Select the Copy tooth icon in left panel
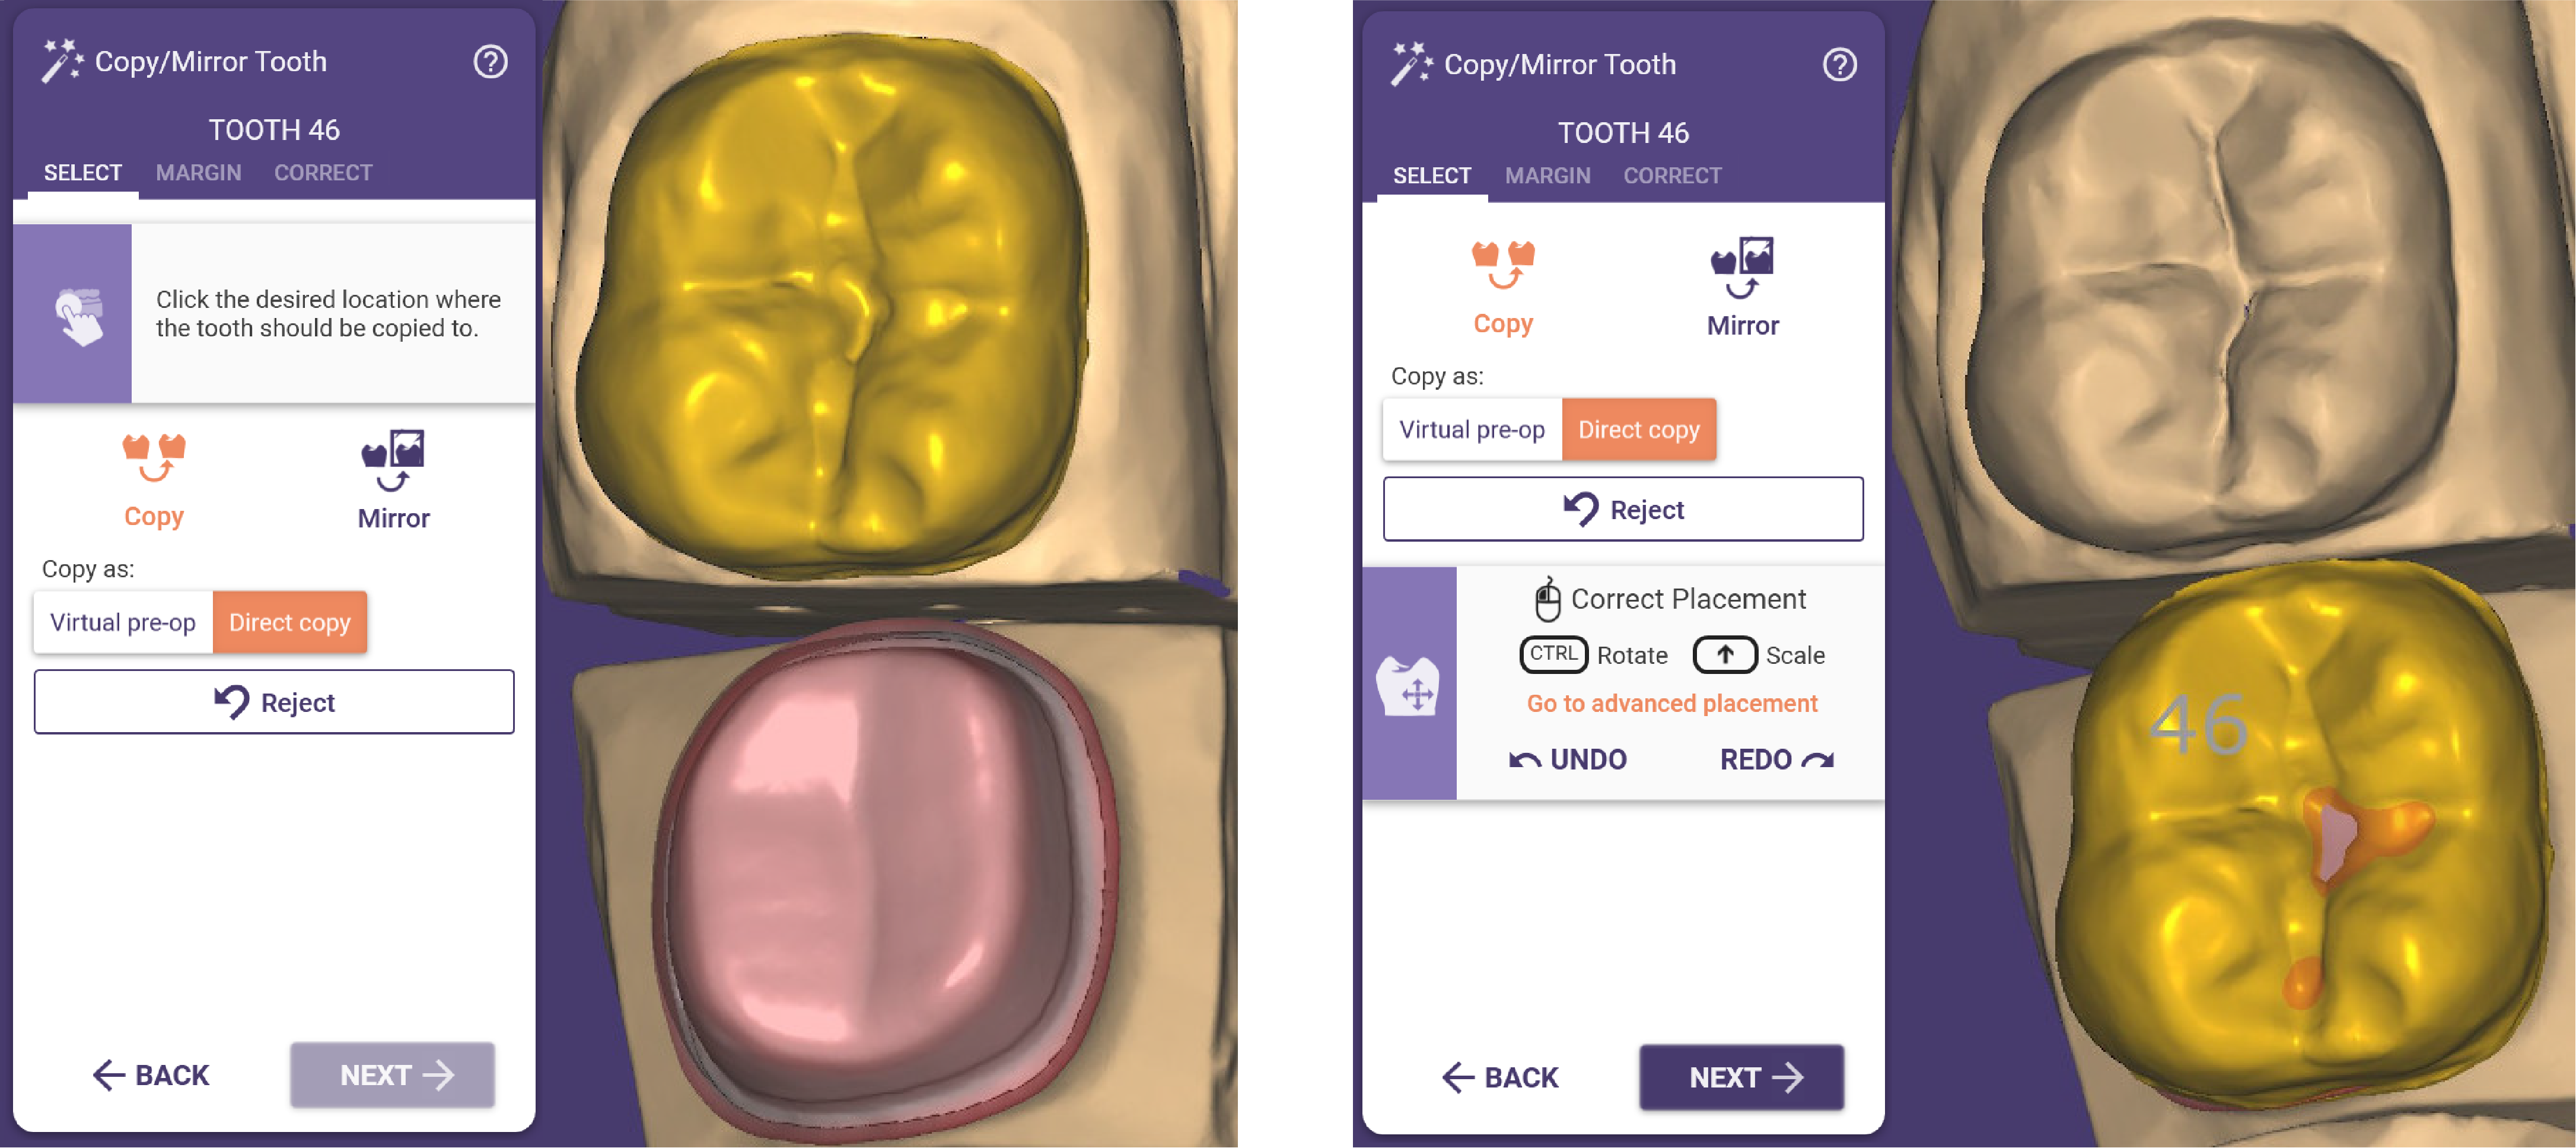Viewport: 2576px width, 1148px height. tap(154, 458)
